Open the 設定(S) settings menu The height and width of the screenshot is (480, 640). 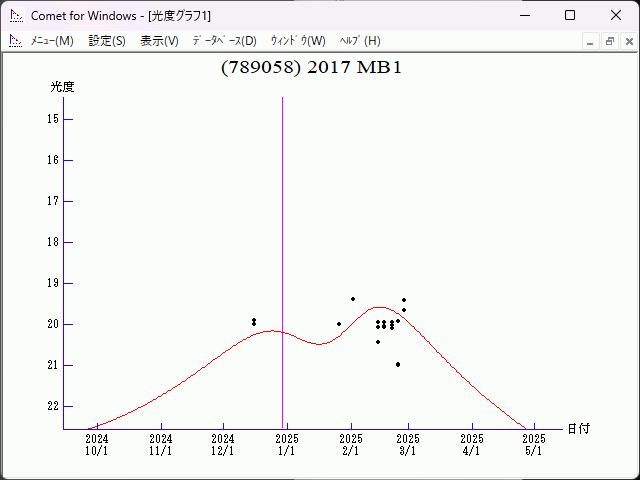(x=107, y=41)
